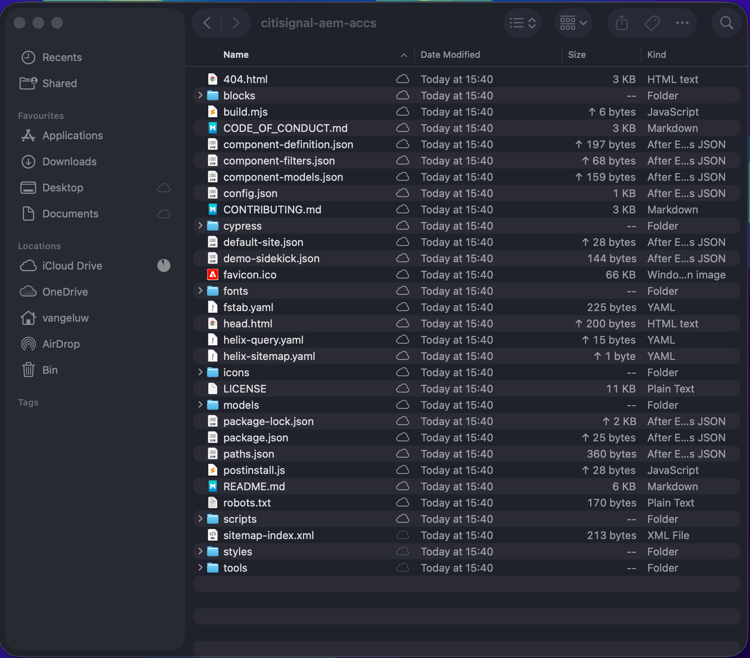Go back with the left chevron button
Viewport: 750px width, 658px height.
coord(207,23)
